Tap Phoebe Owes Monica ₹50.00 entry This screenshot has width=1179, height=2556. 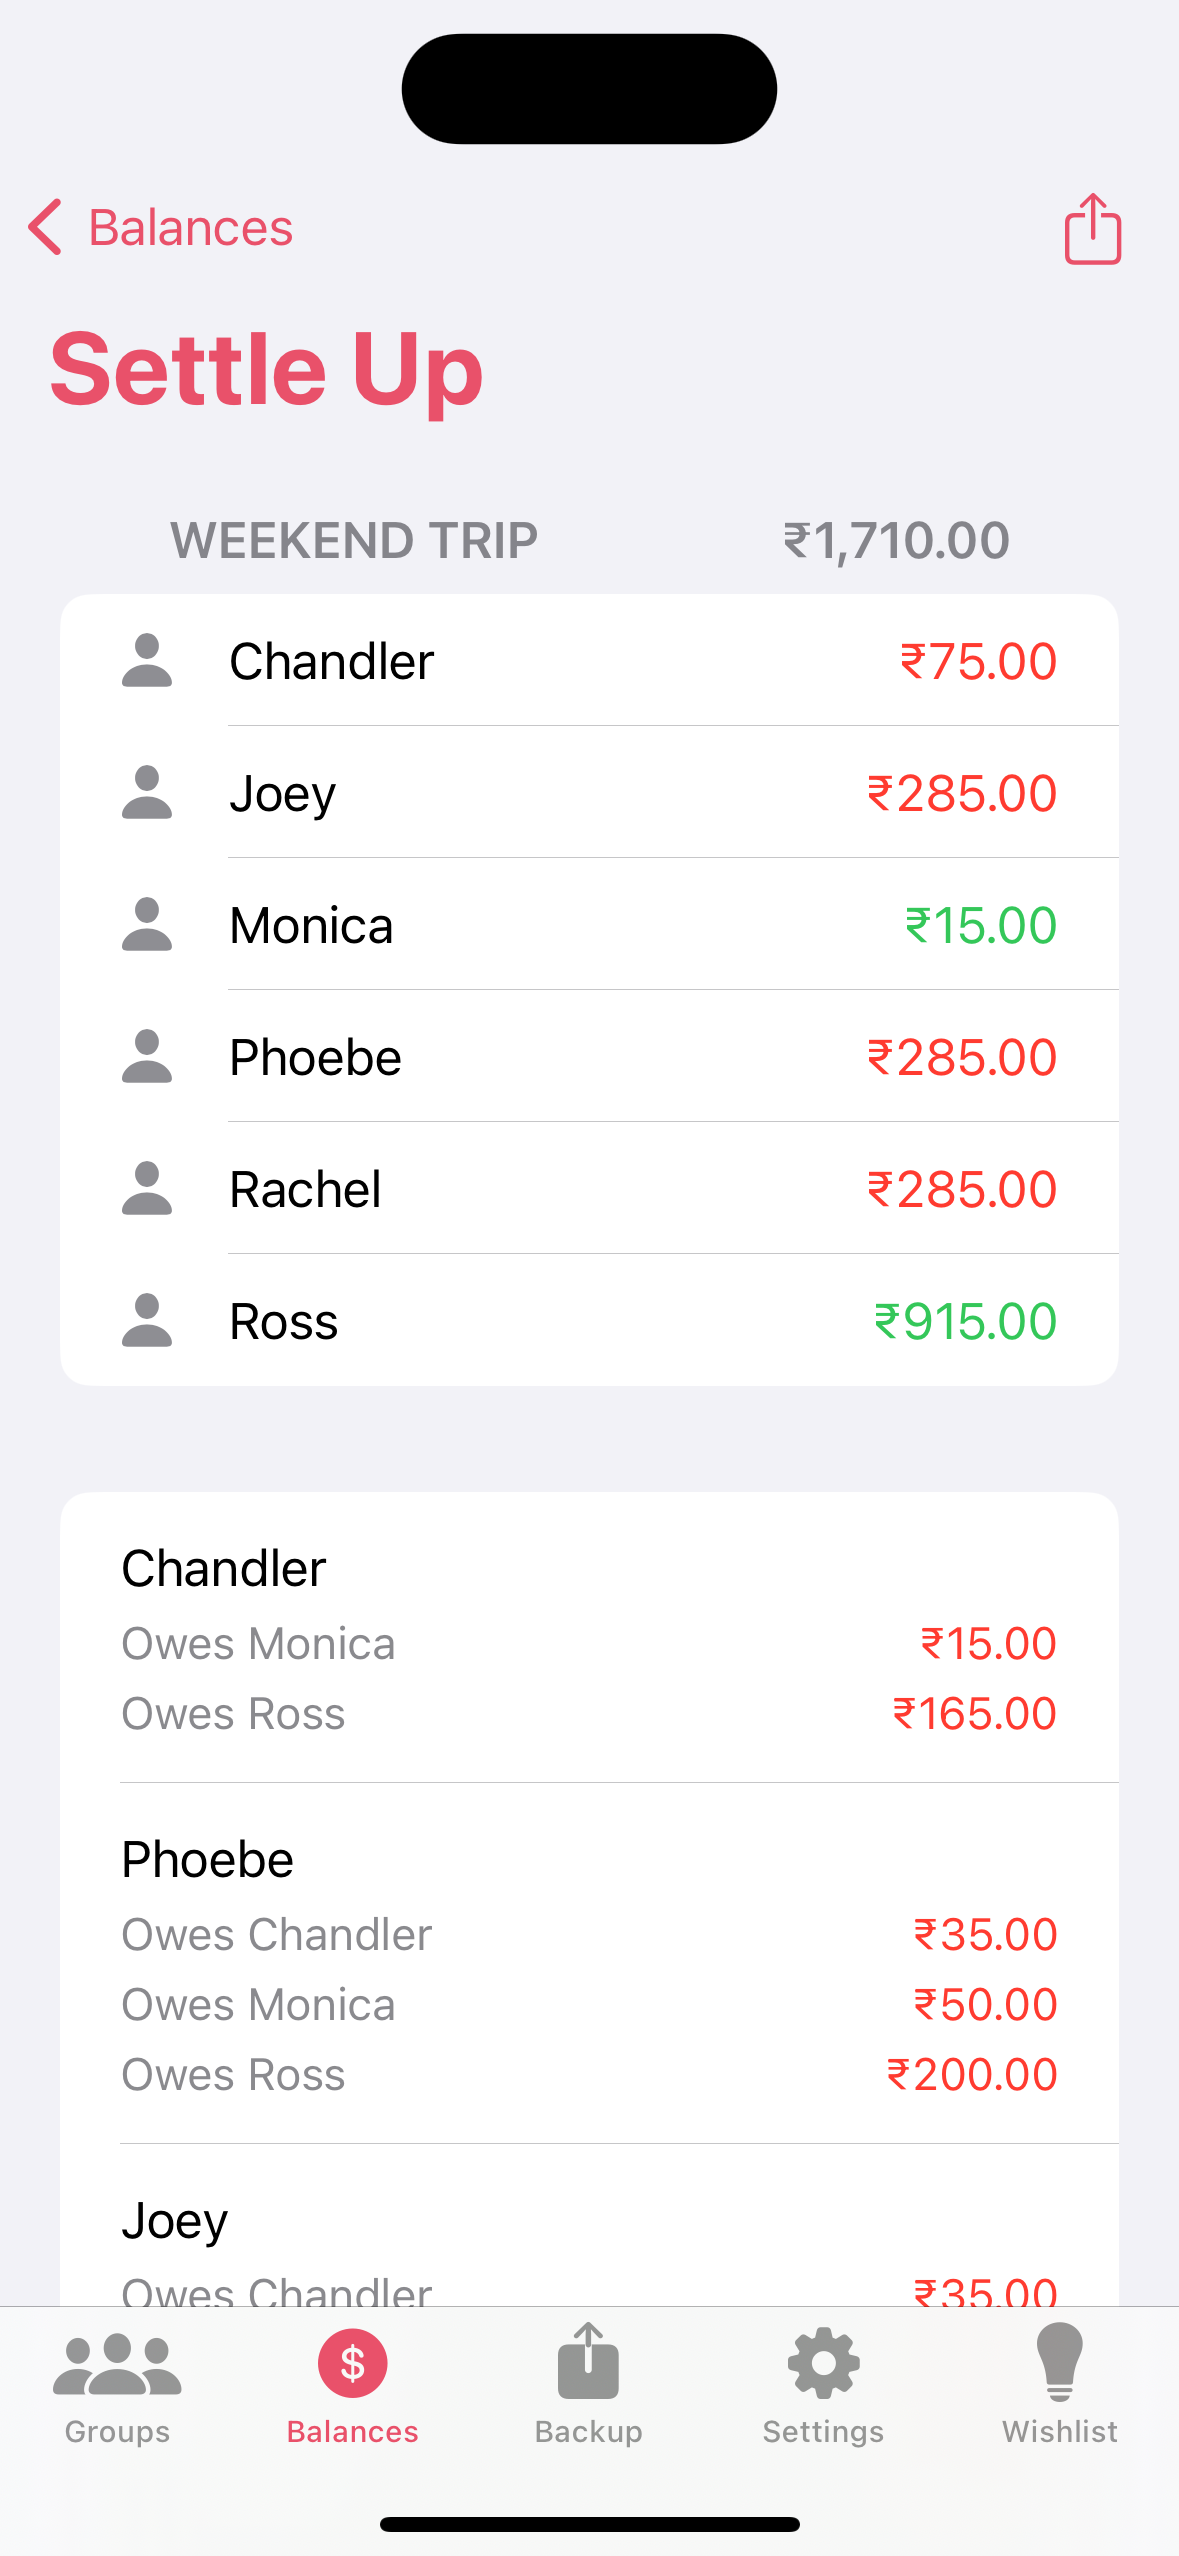589,2005
